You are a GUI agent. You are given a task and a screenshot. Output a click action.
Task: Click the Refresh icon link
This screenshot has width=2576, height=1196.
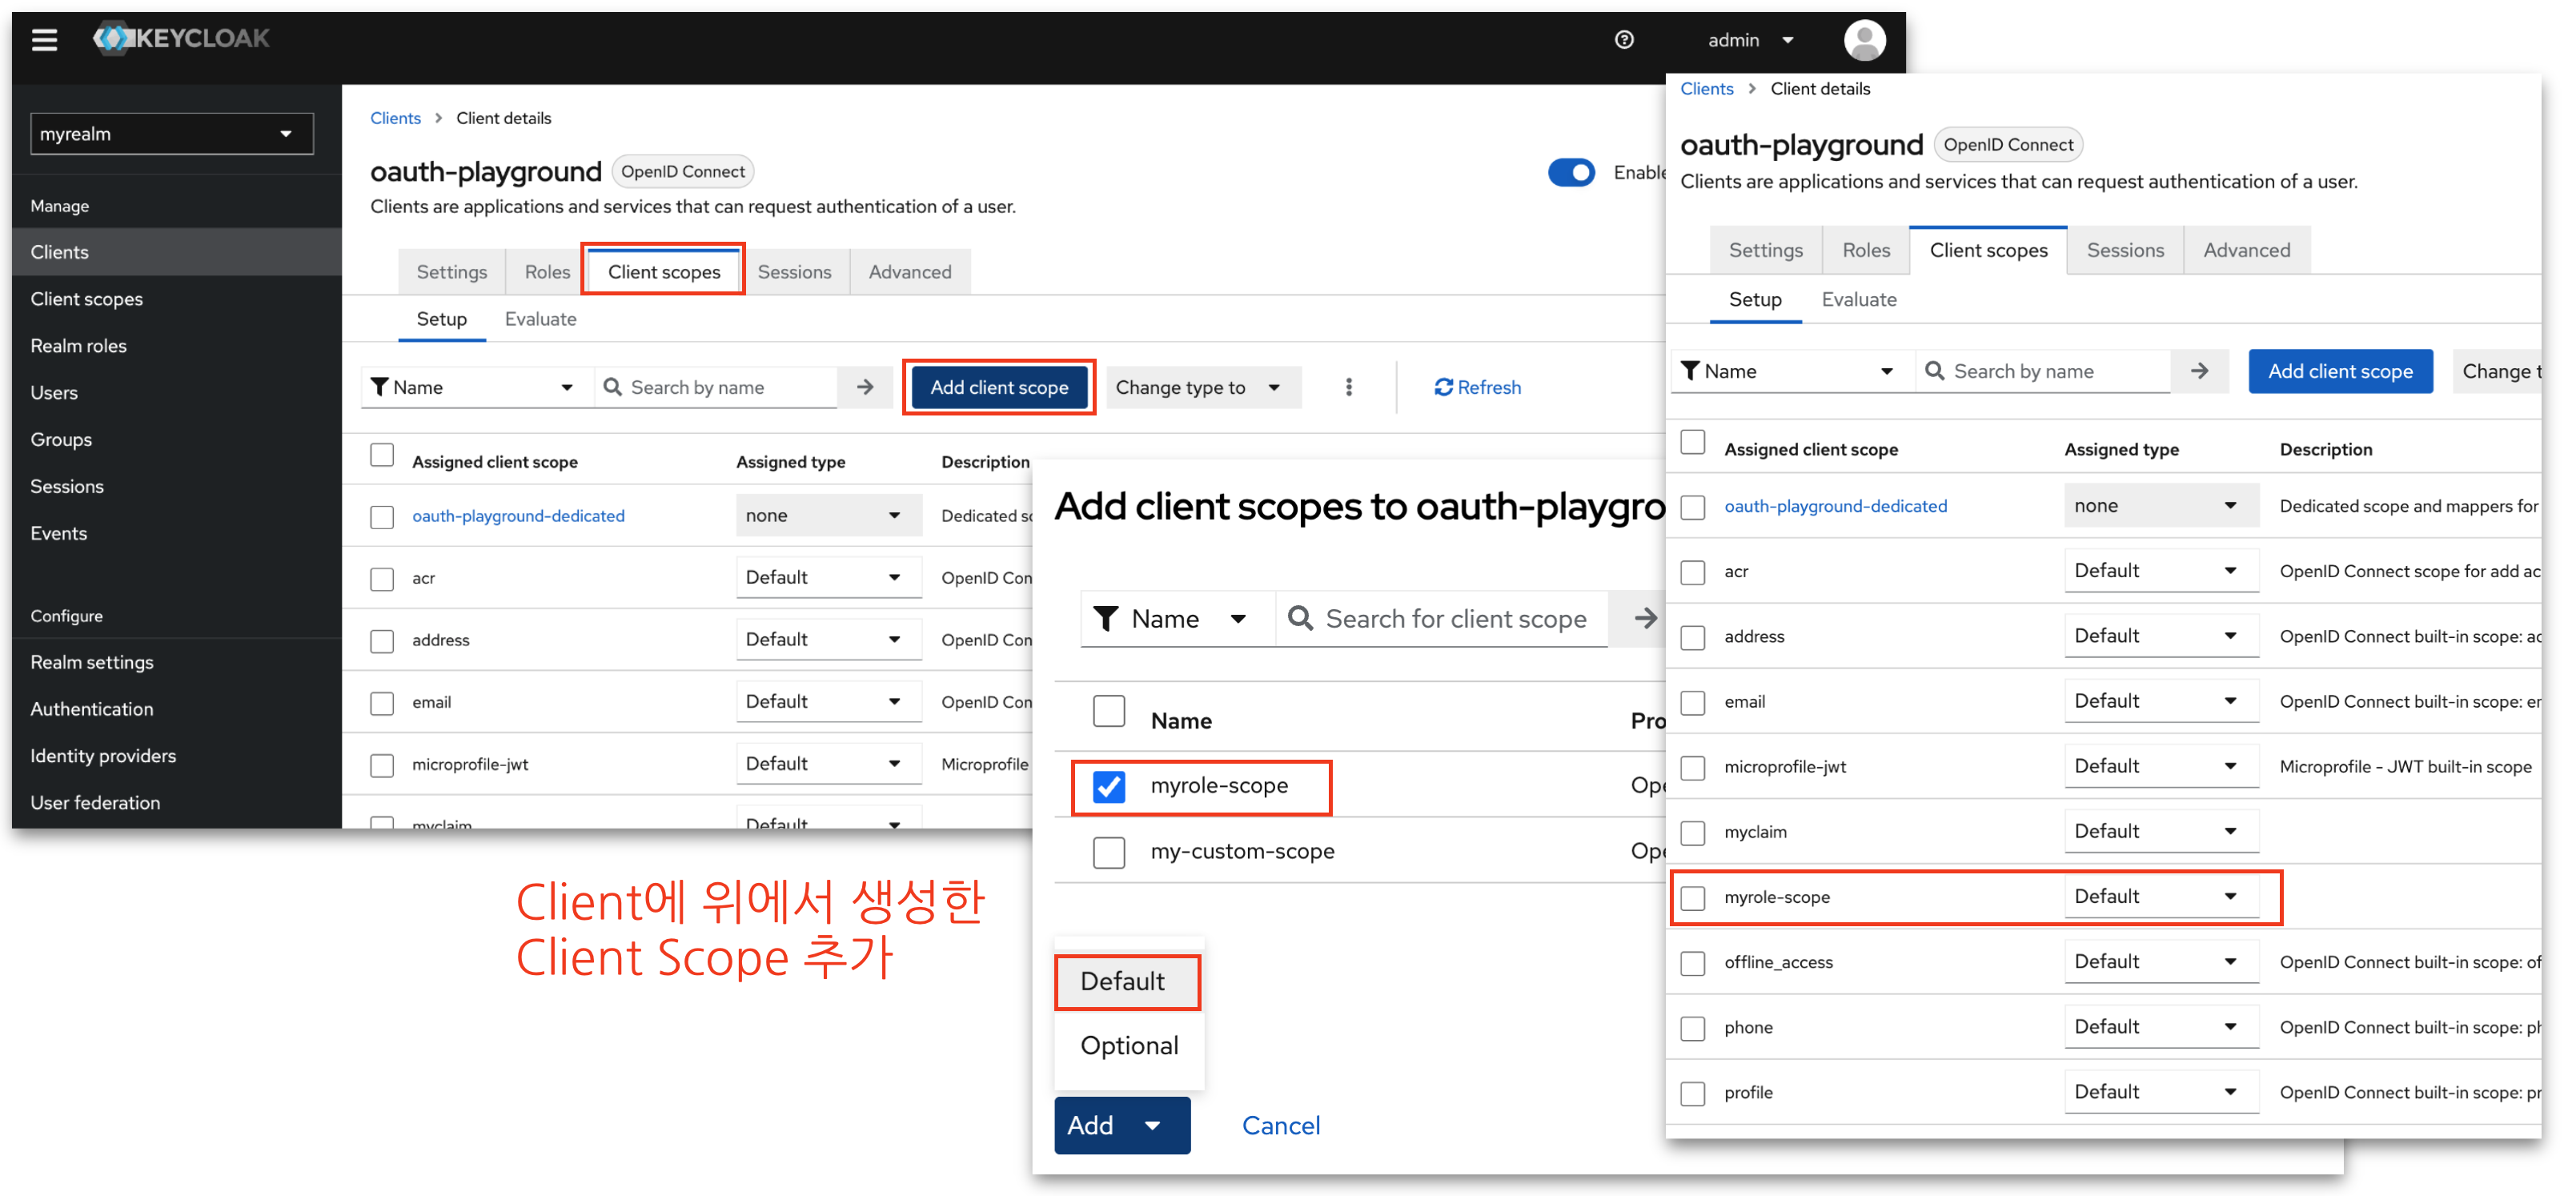1477,387
